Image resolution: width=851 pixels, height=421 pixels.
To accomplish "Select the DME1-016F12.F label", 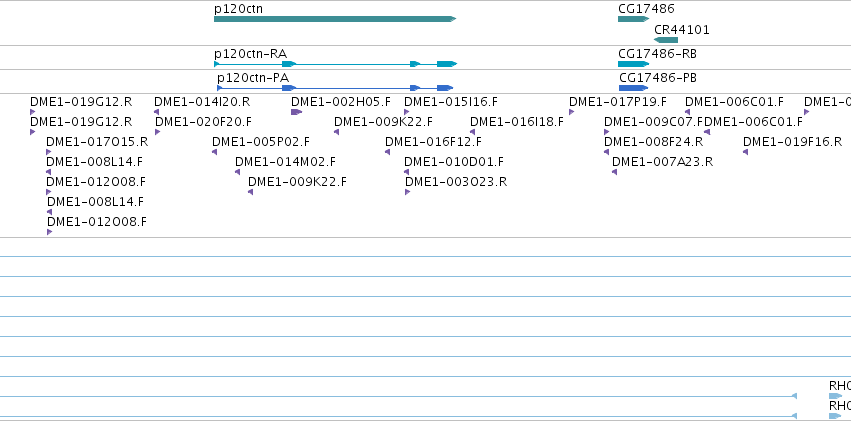I will [433, 142].
